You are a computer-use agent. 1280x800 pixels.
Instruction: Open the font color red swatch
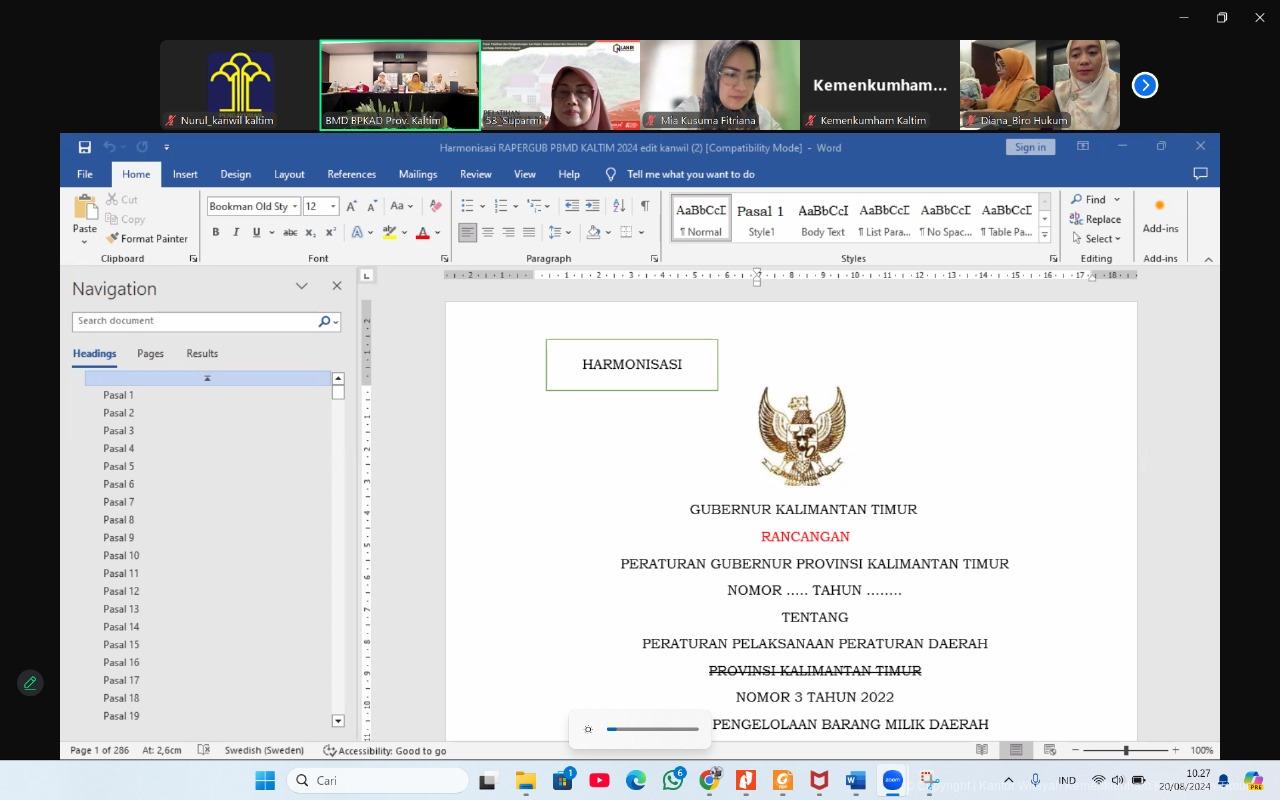coord(422,232)
